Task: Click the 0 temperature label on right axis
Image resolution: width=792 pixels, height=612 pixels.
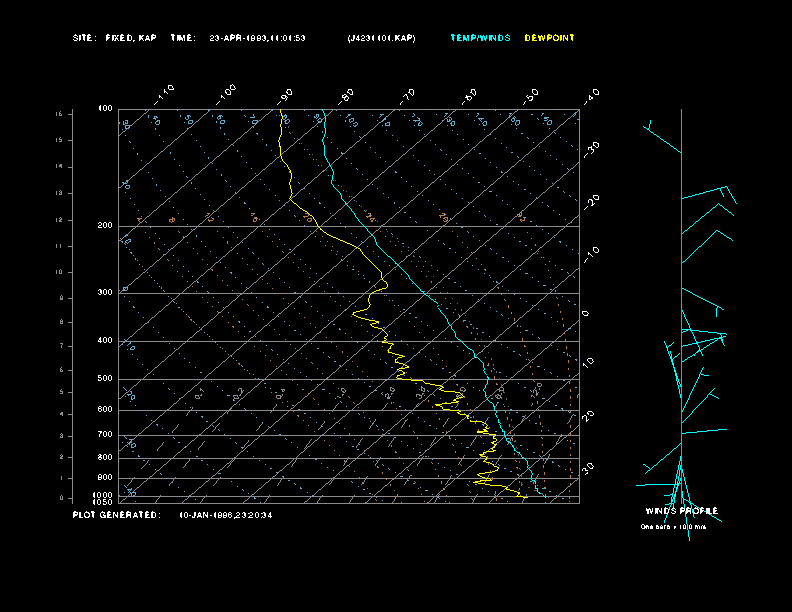Action: coord(586,313)
